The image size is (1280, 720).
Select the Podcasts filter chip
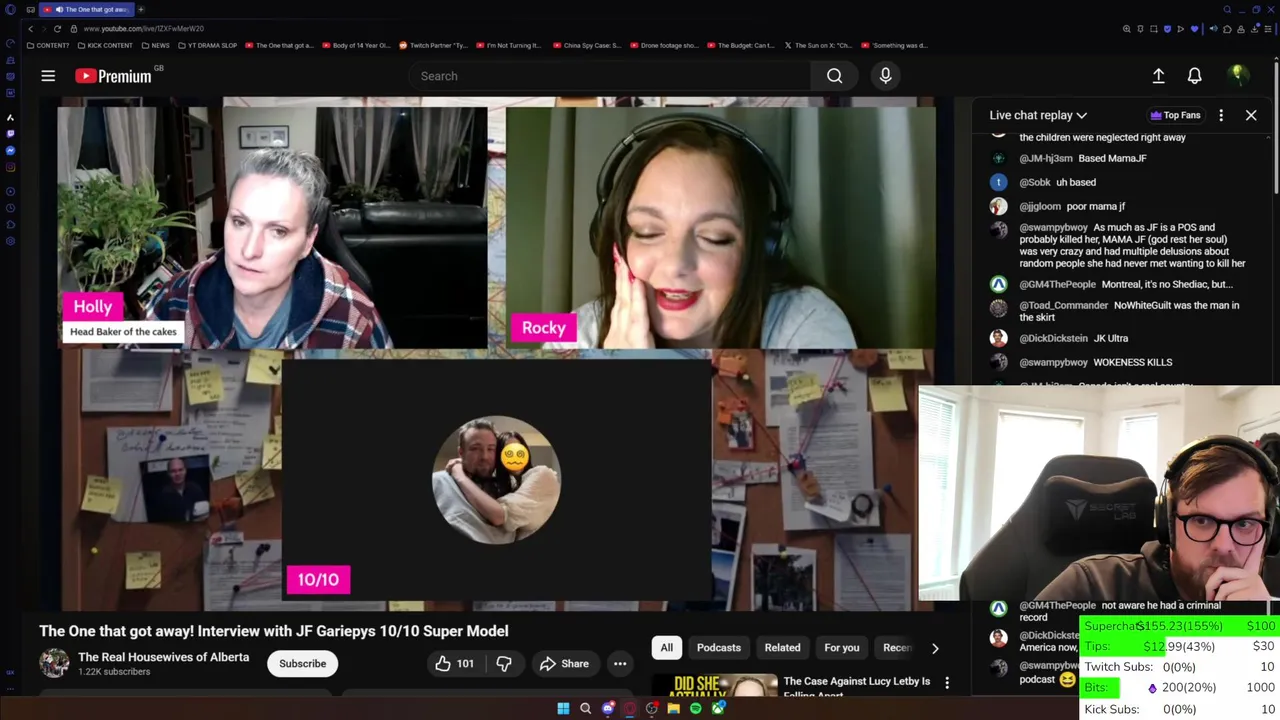[x=718, y=647]
